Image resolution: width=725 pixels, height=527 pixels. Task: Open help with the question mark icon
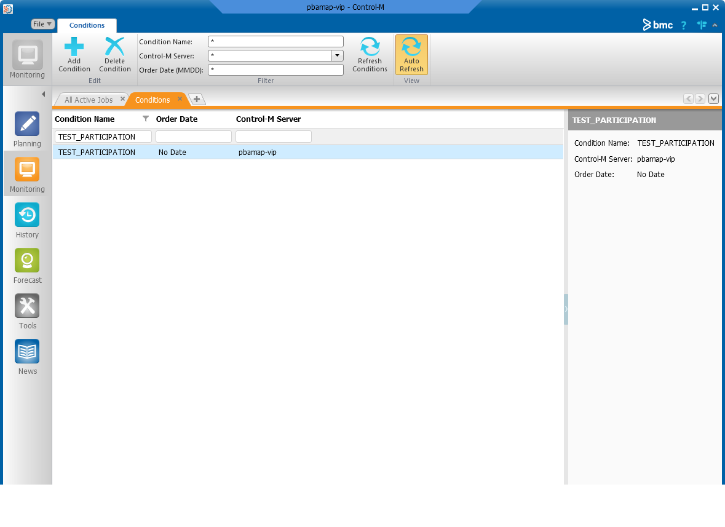click(684, 25)
